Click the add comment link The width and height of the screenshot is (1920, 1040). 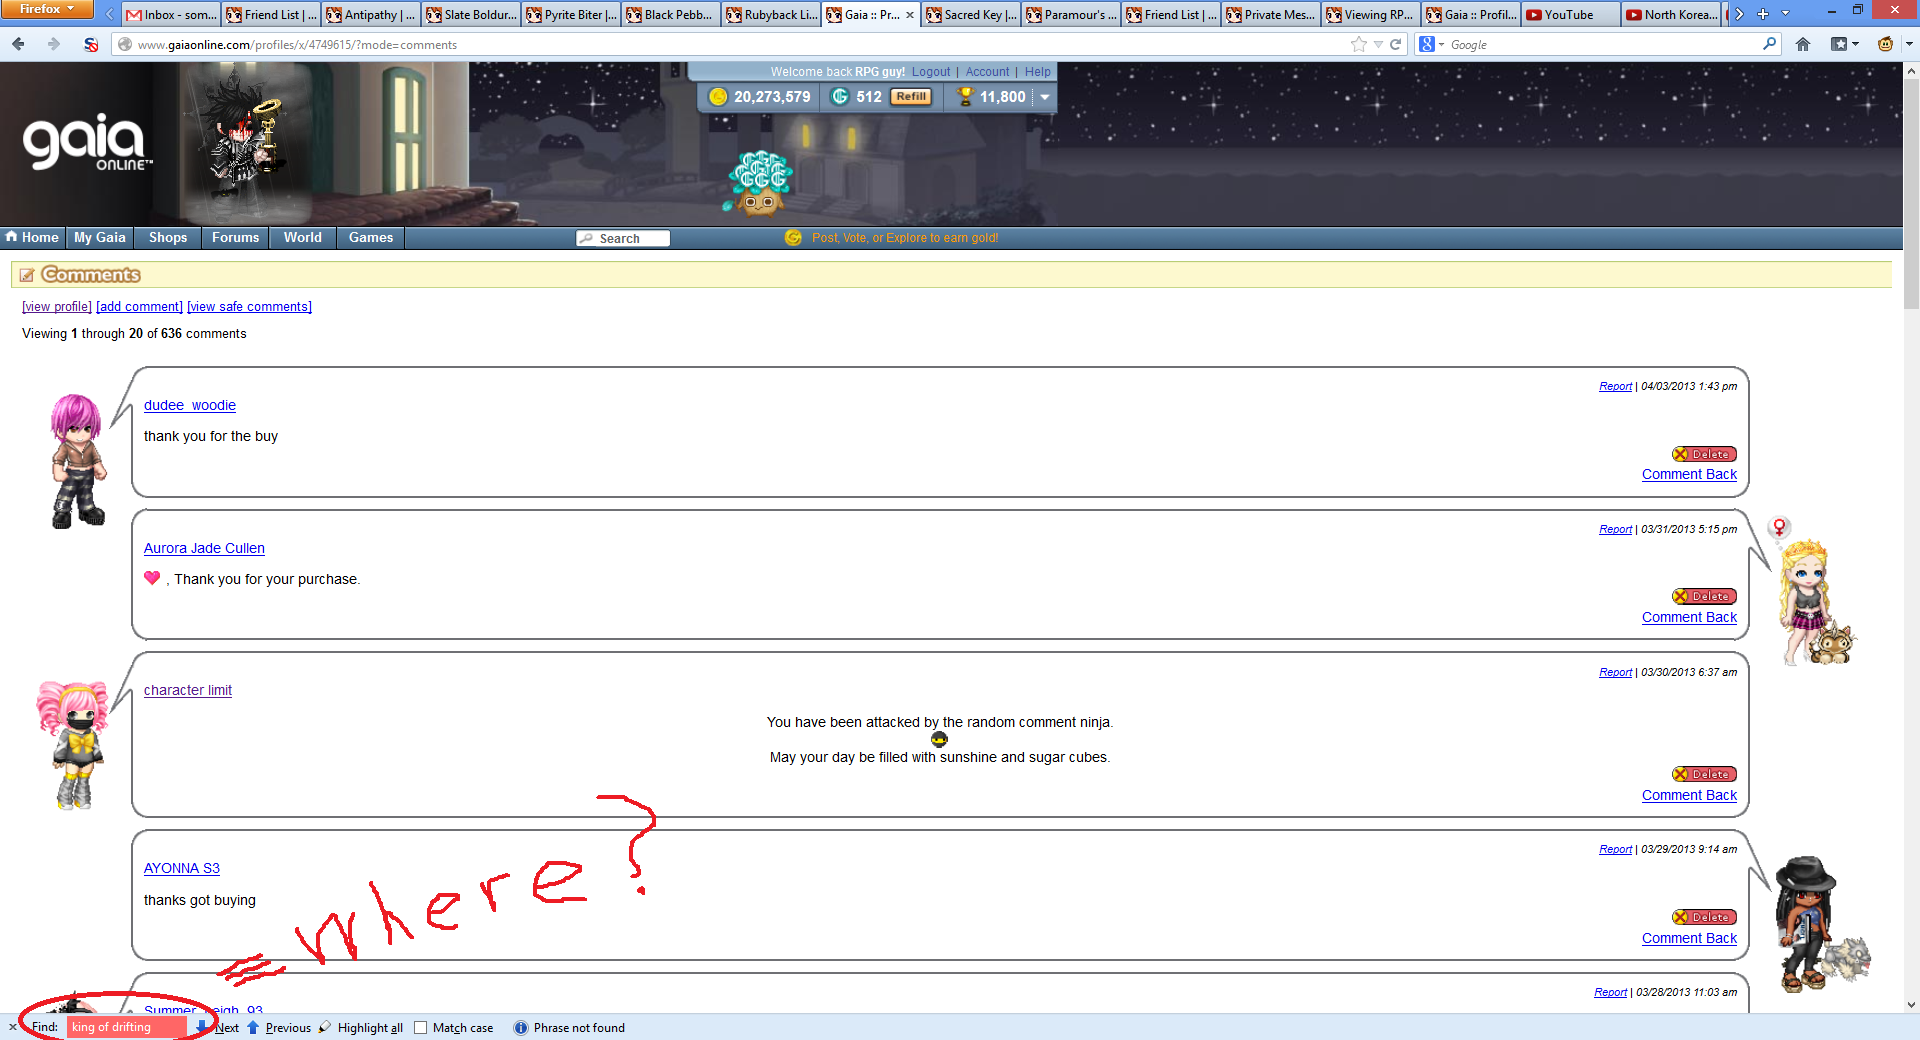tap(139, 307)
